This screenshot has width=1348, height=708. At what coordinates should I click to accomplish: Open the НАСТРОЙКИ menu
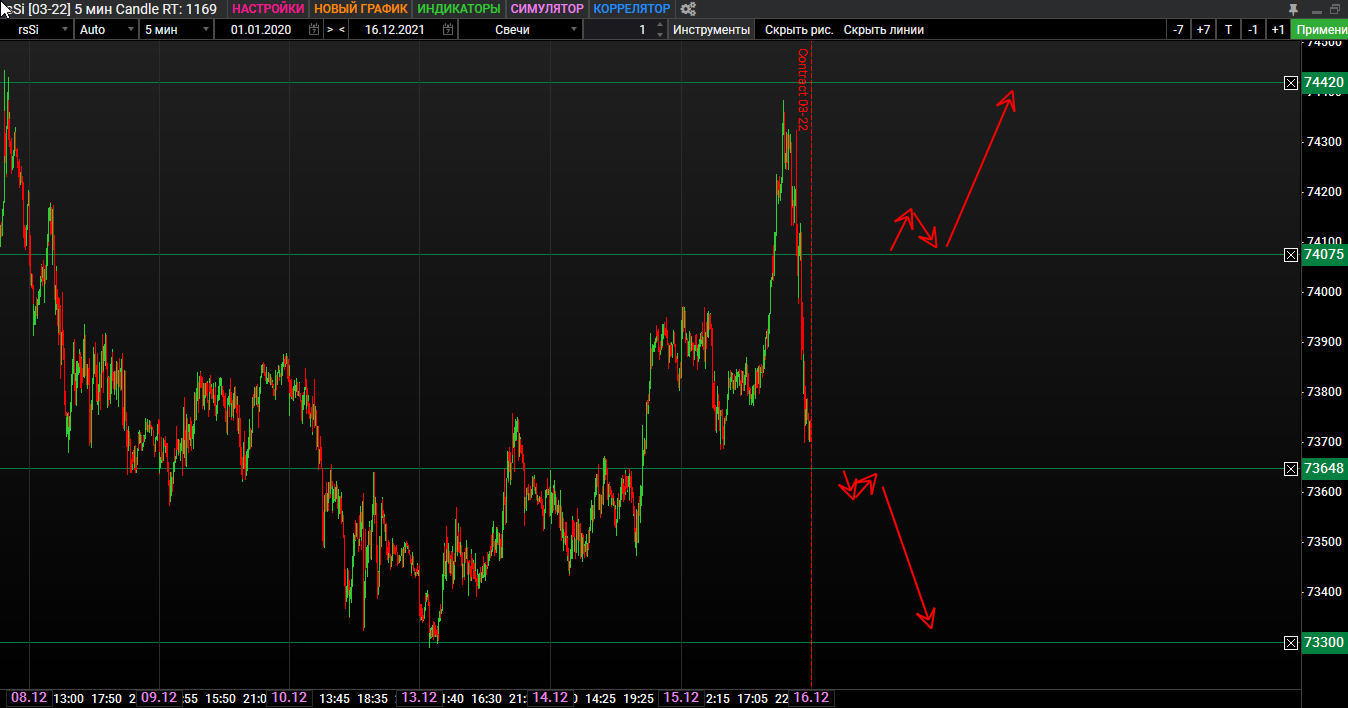(x=268, y=8)
